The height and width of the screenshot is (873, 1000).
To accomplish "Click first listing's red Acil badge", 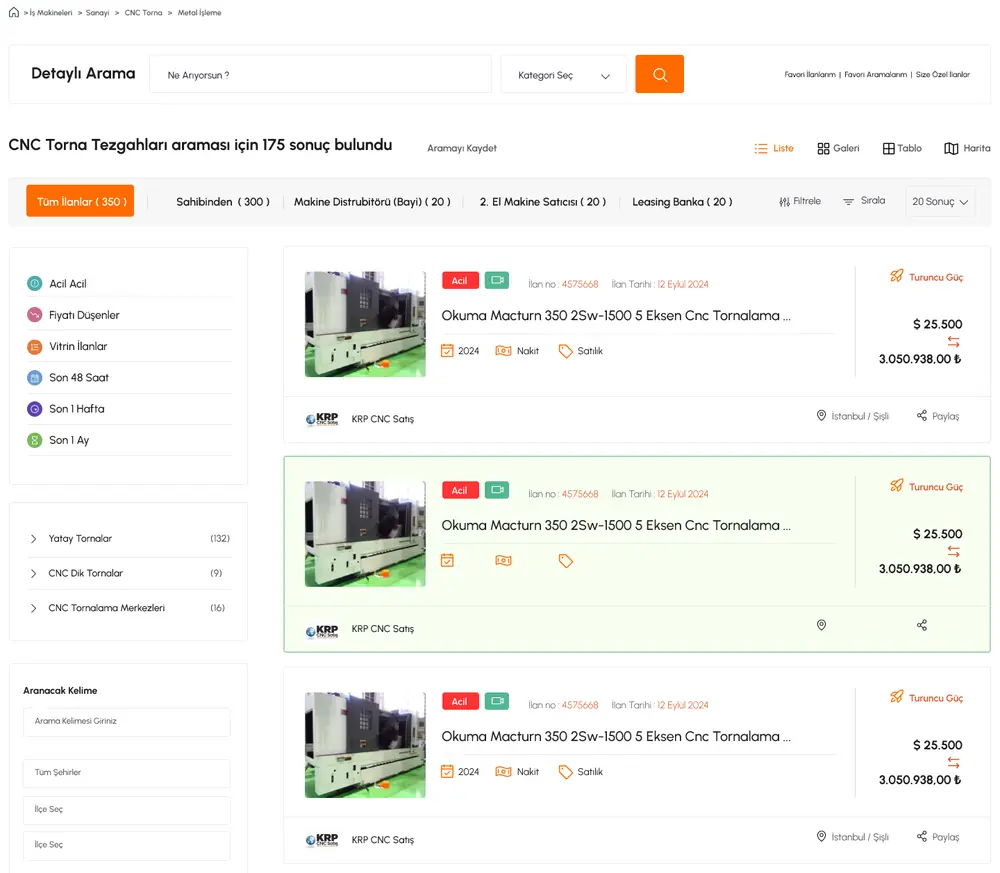I will [x=460, y=281].
